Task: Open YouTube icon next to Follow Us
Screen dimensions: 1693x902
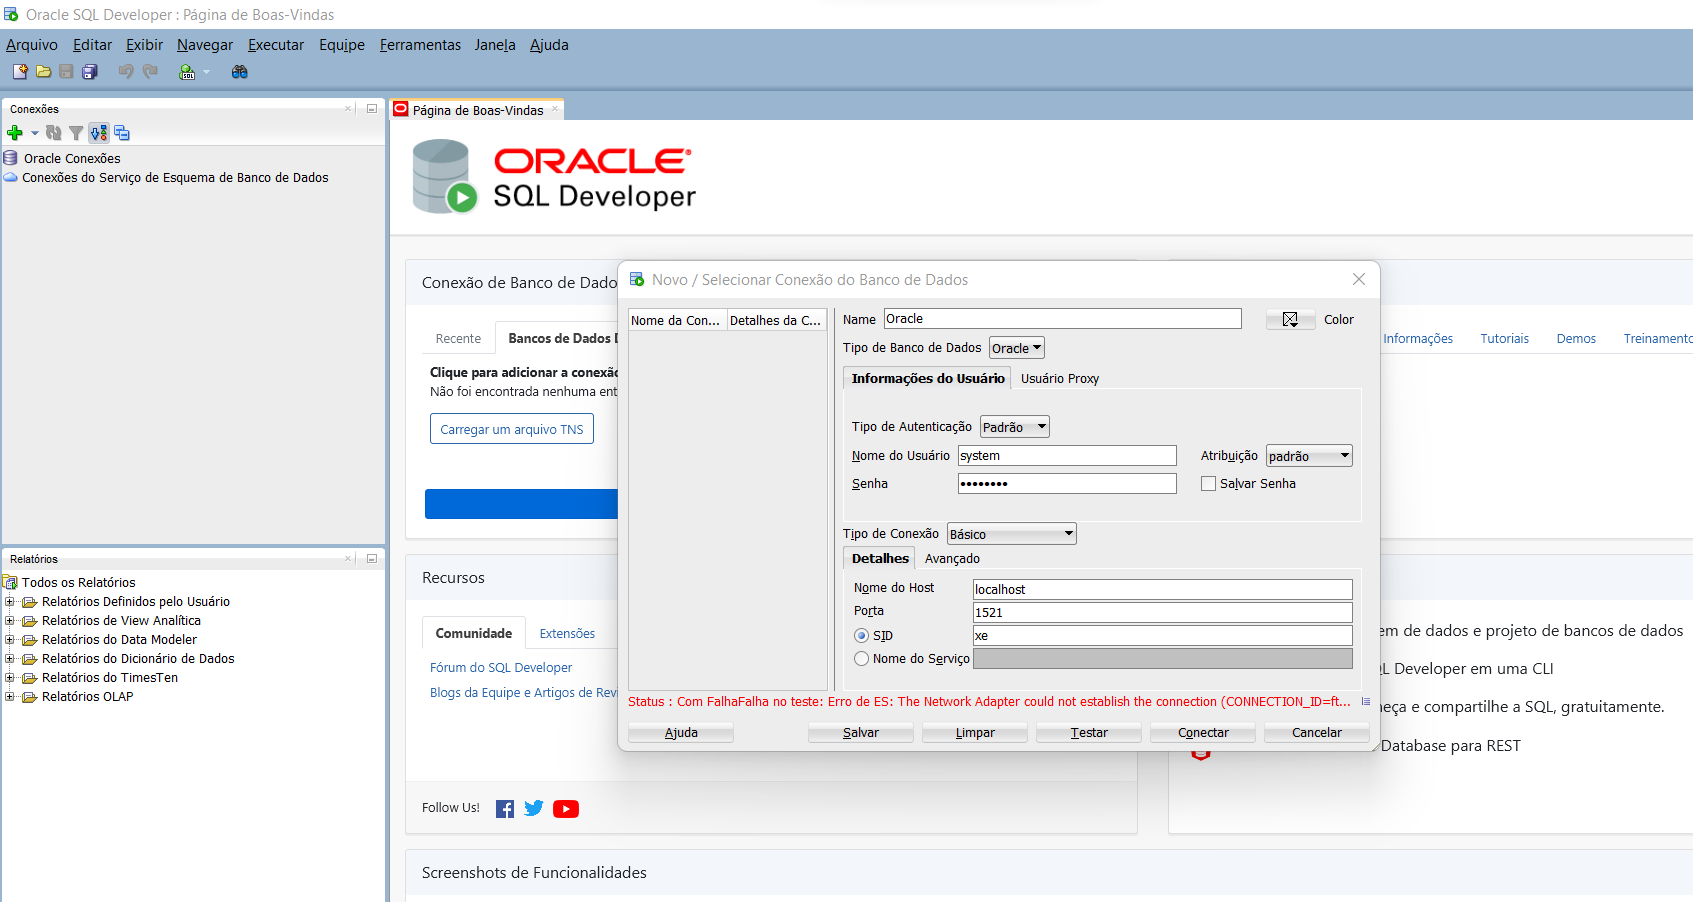Action: 566,809
